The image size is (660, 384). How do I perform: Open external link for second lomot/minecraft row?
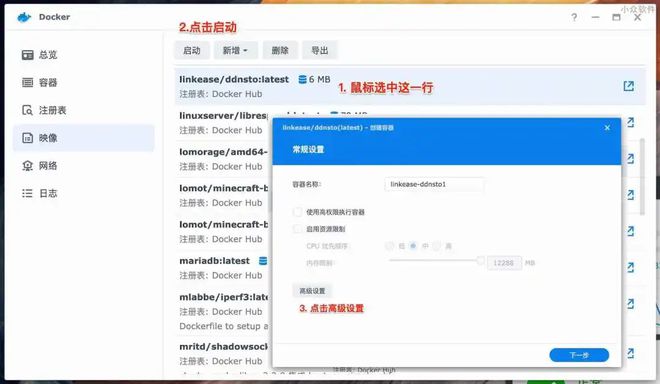(x=630, y=231)
